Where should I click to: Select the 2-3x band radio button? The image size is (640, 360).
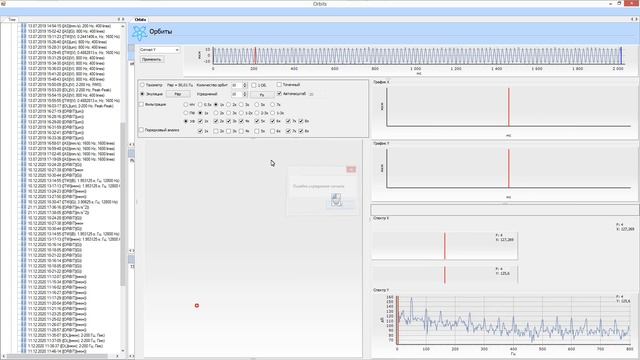257,113
